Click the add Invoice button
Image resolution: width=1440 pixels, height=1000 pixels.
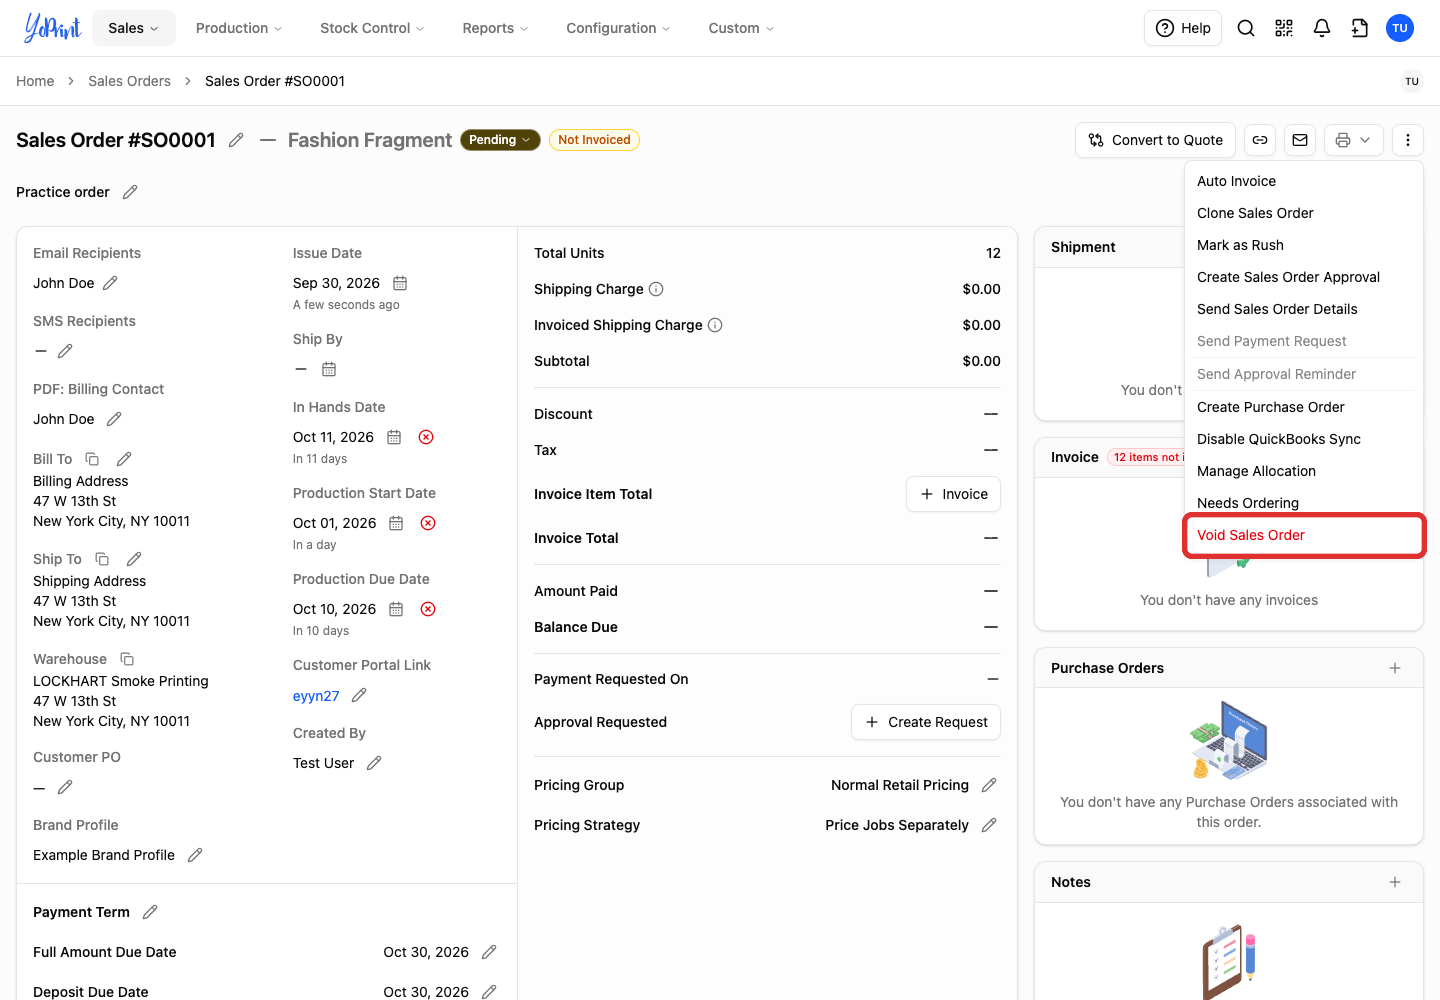[953, 494]
